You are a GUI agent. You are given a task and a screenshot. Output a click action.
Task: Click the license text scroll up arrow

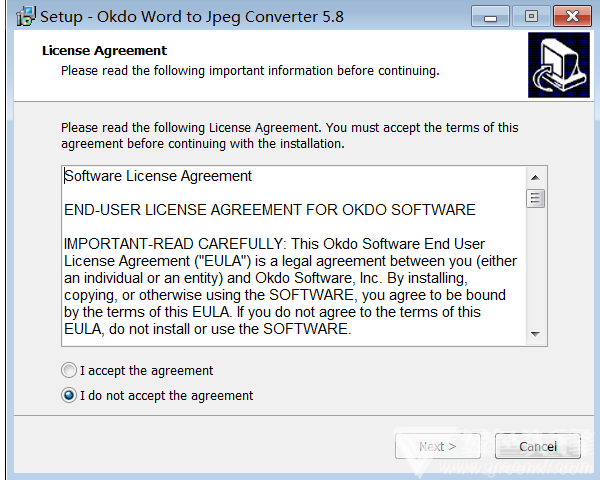point(535,177)
